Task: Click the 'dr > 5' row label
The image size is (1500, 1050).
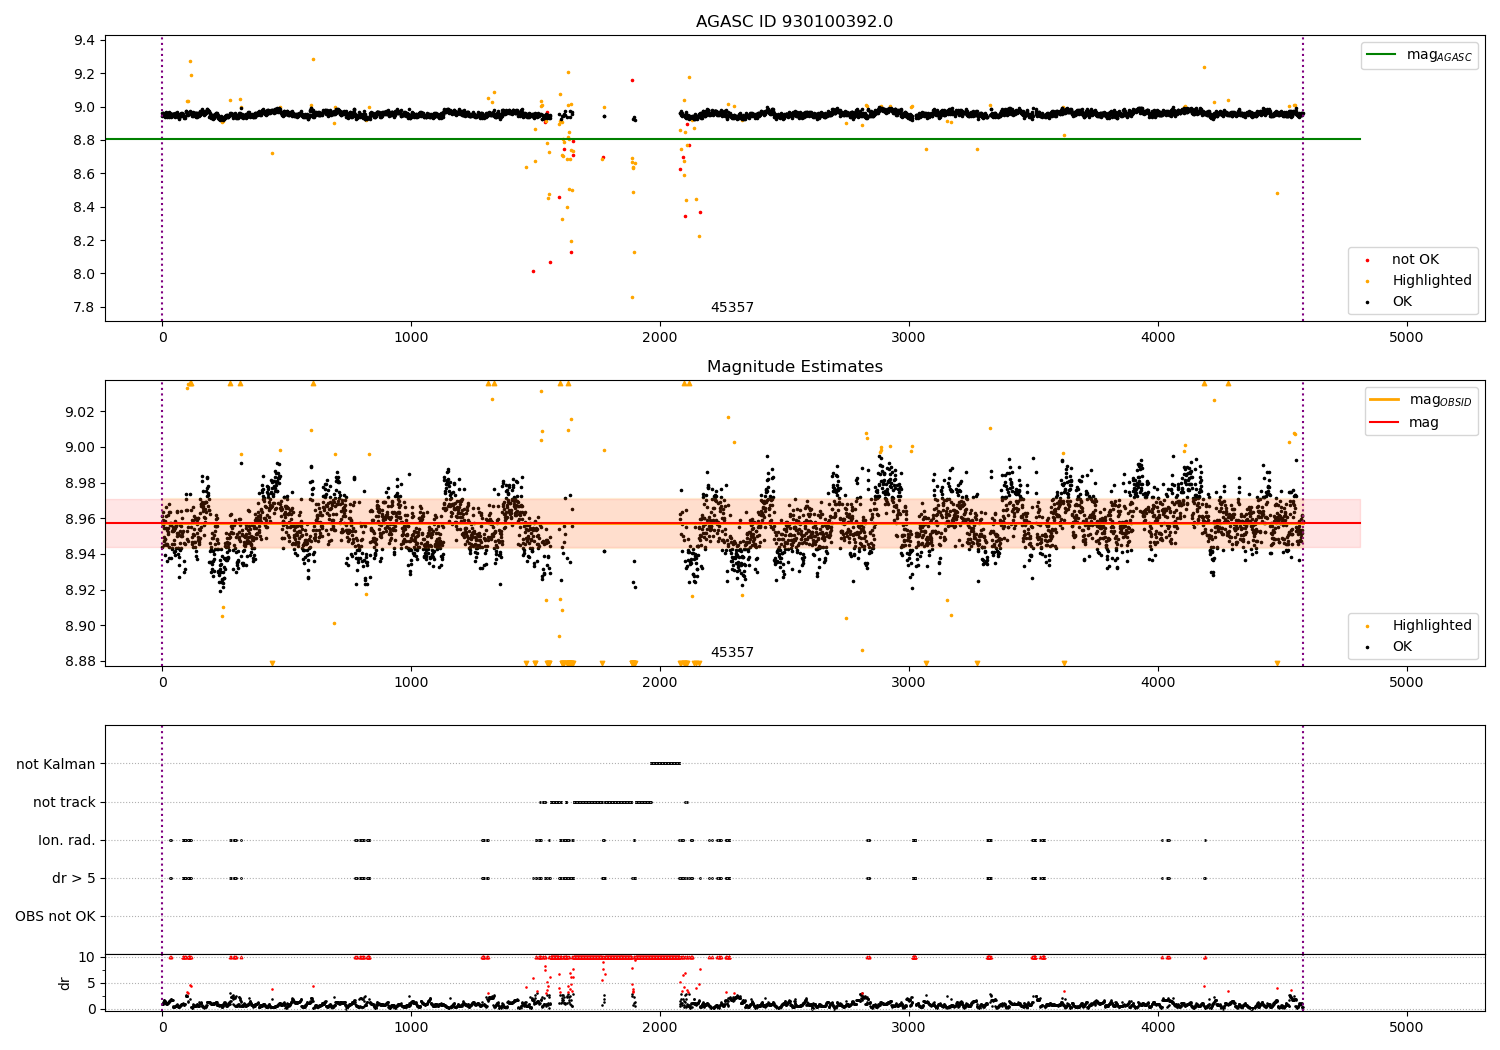Action: pos(74,879)
